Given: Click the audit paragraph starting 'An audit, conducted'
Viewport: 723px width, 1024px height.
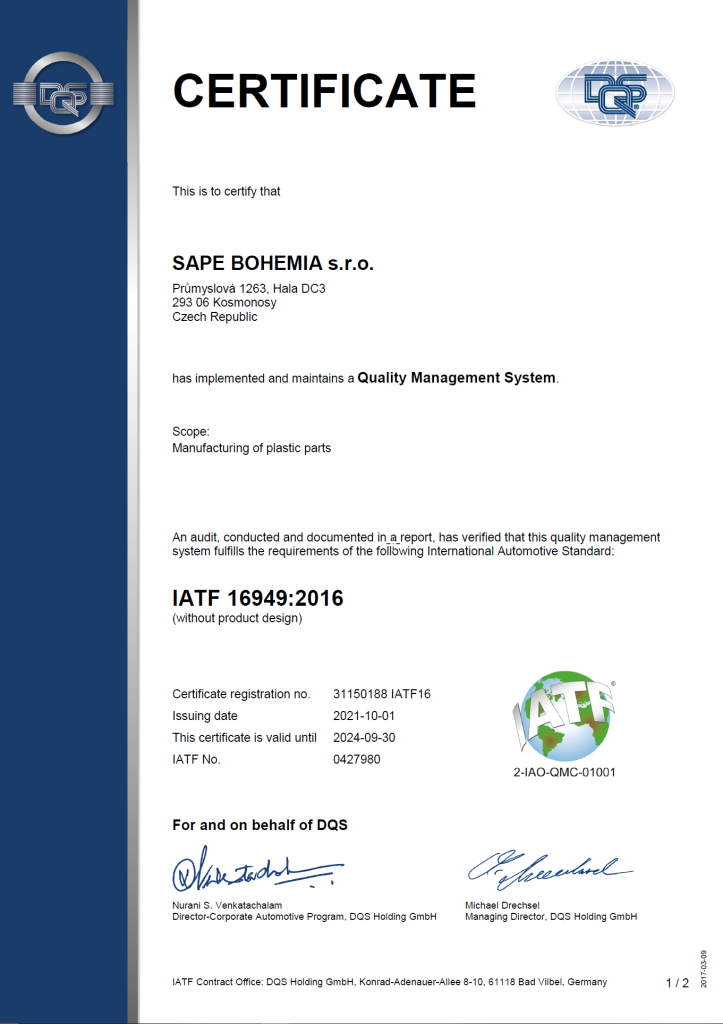Looking at the screenshot, I should [416, 544].
